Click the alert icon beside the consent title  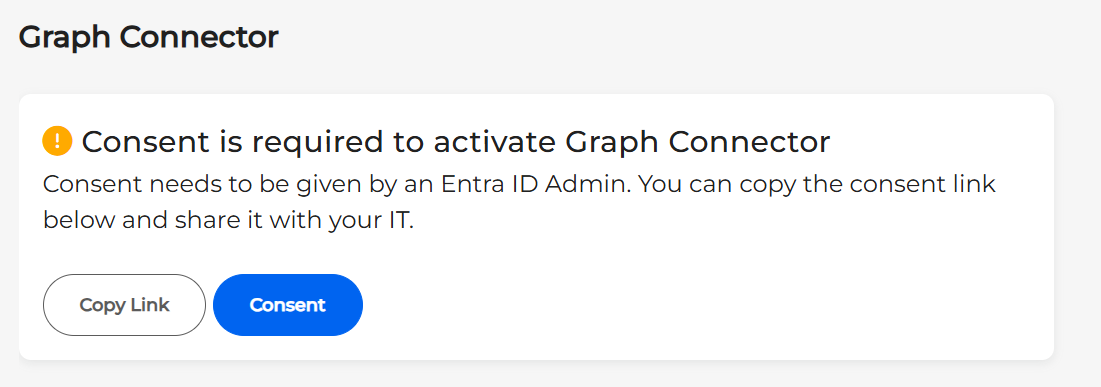pos(58,140)
